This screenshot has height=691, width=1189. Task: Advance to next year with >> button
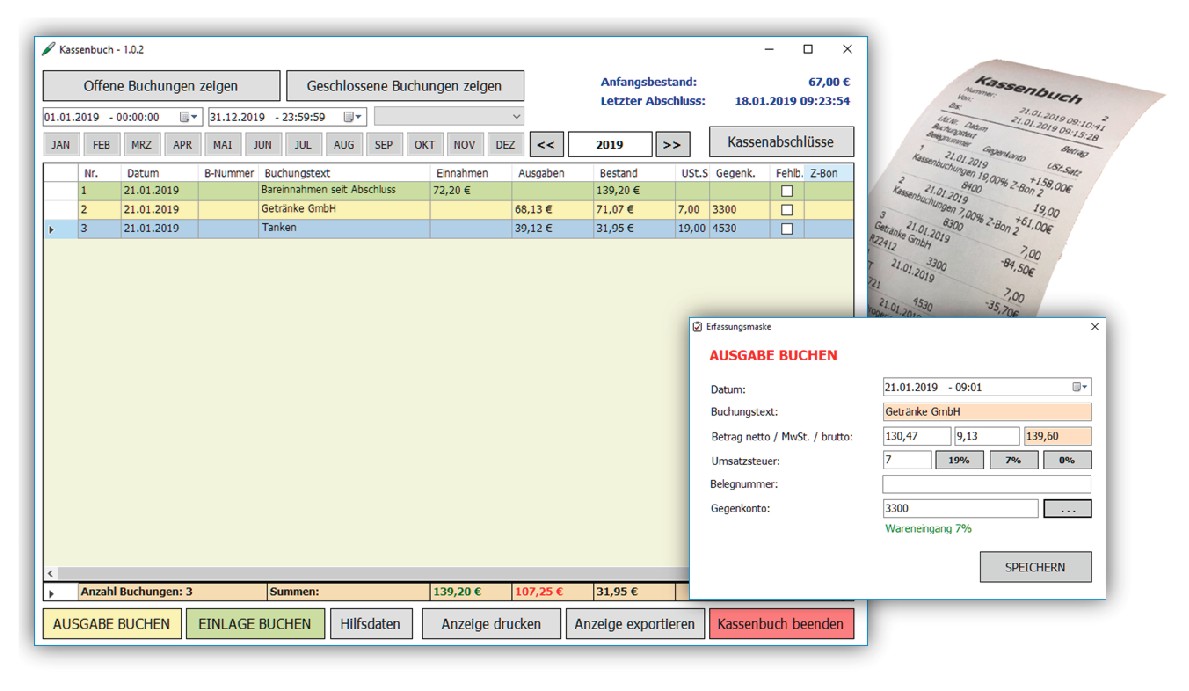click(x=672, y=144)
